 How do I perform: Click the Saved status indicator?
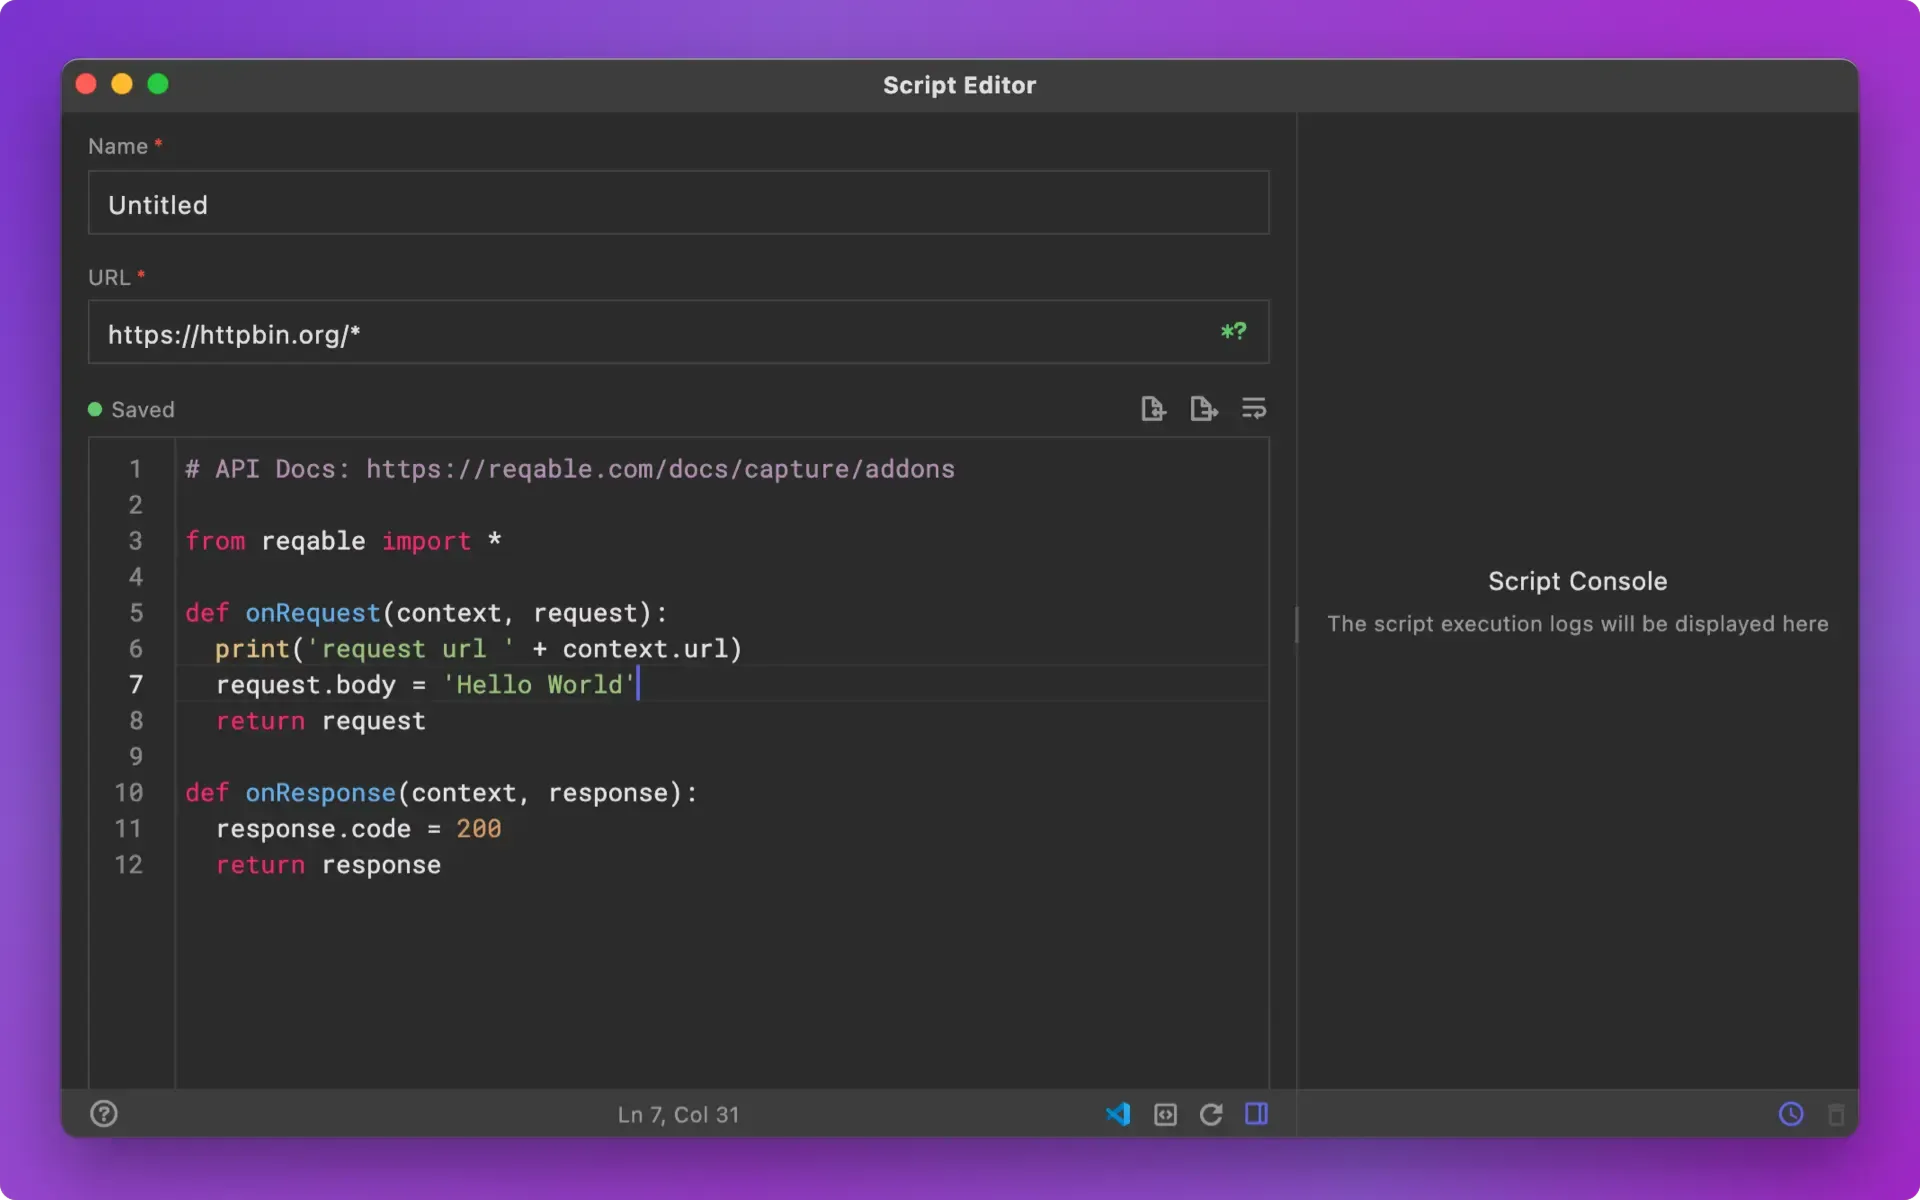pos(131,410)
